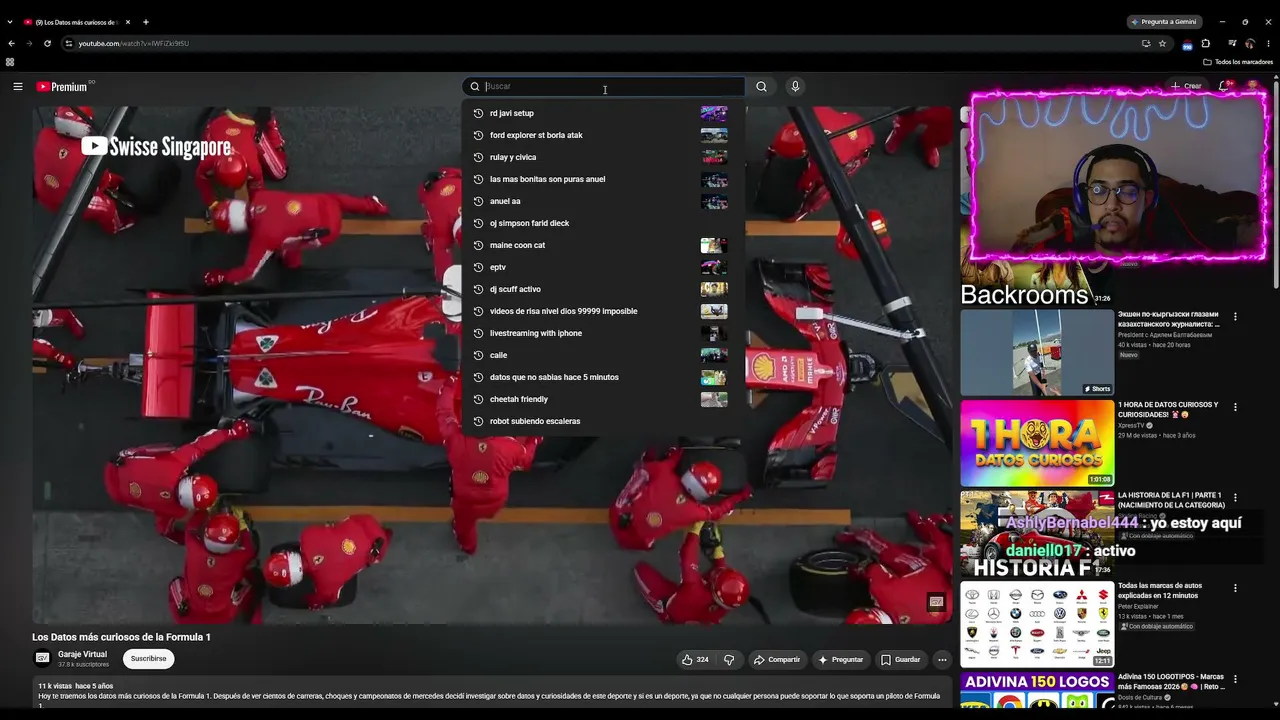Click the history clock icon beside 'eptv'
The height and width of the screenshot is (720, 1280).
tap(479, 267)
